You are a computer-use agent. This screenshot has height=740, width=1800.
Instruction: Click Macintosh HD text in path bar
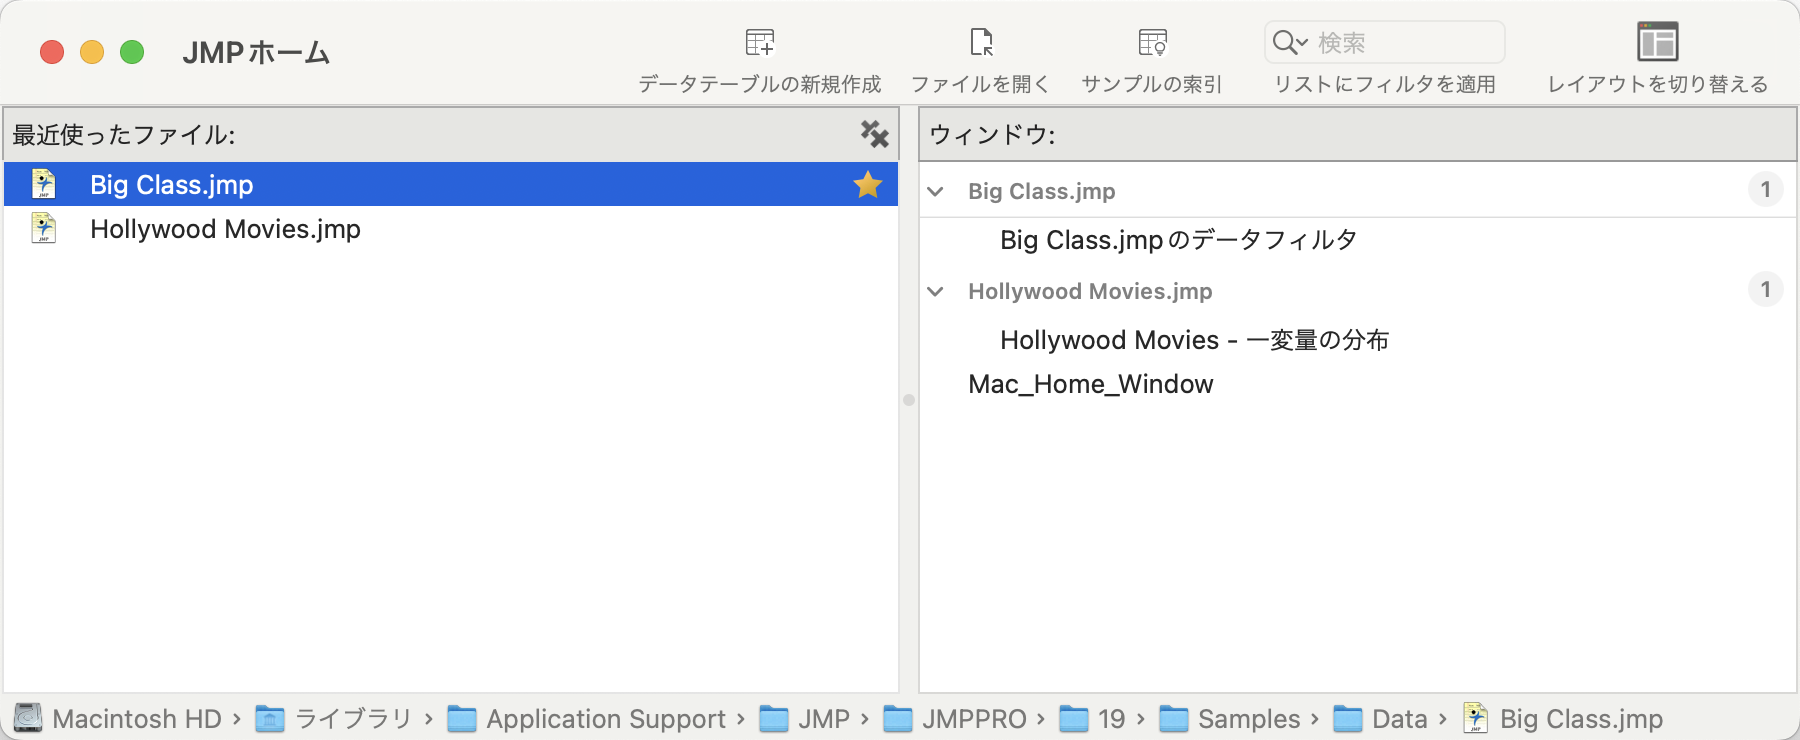pos(137,719)
